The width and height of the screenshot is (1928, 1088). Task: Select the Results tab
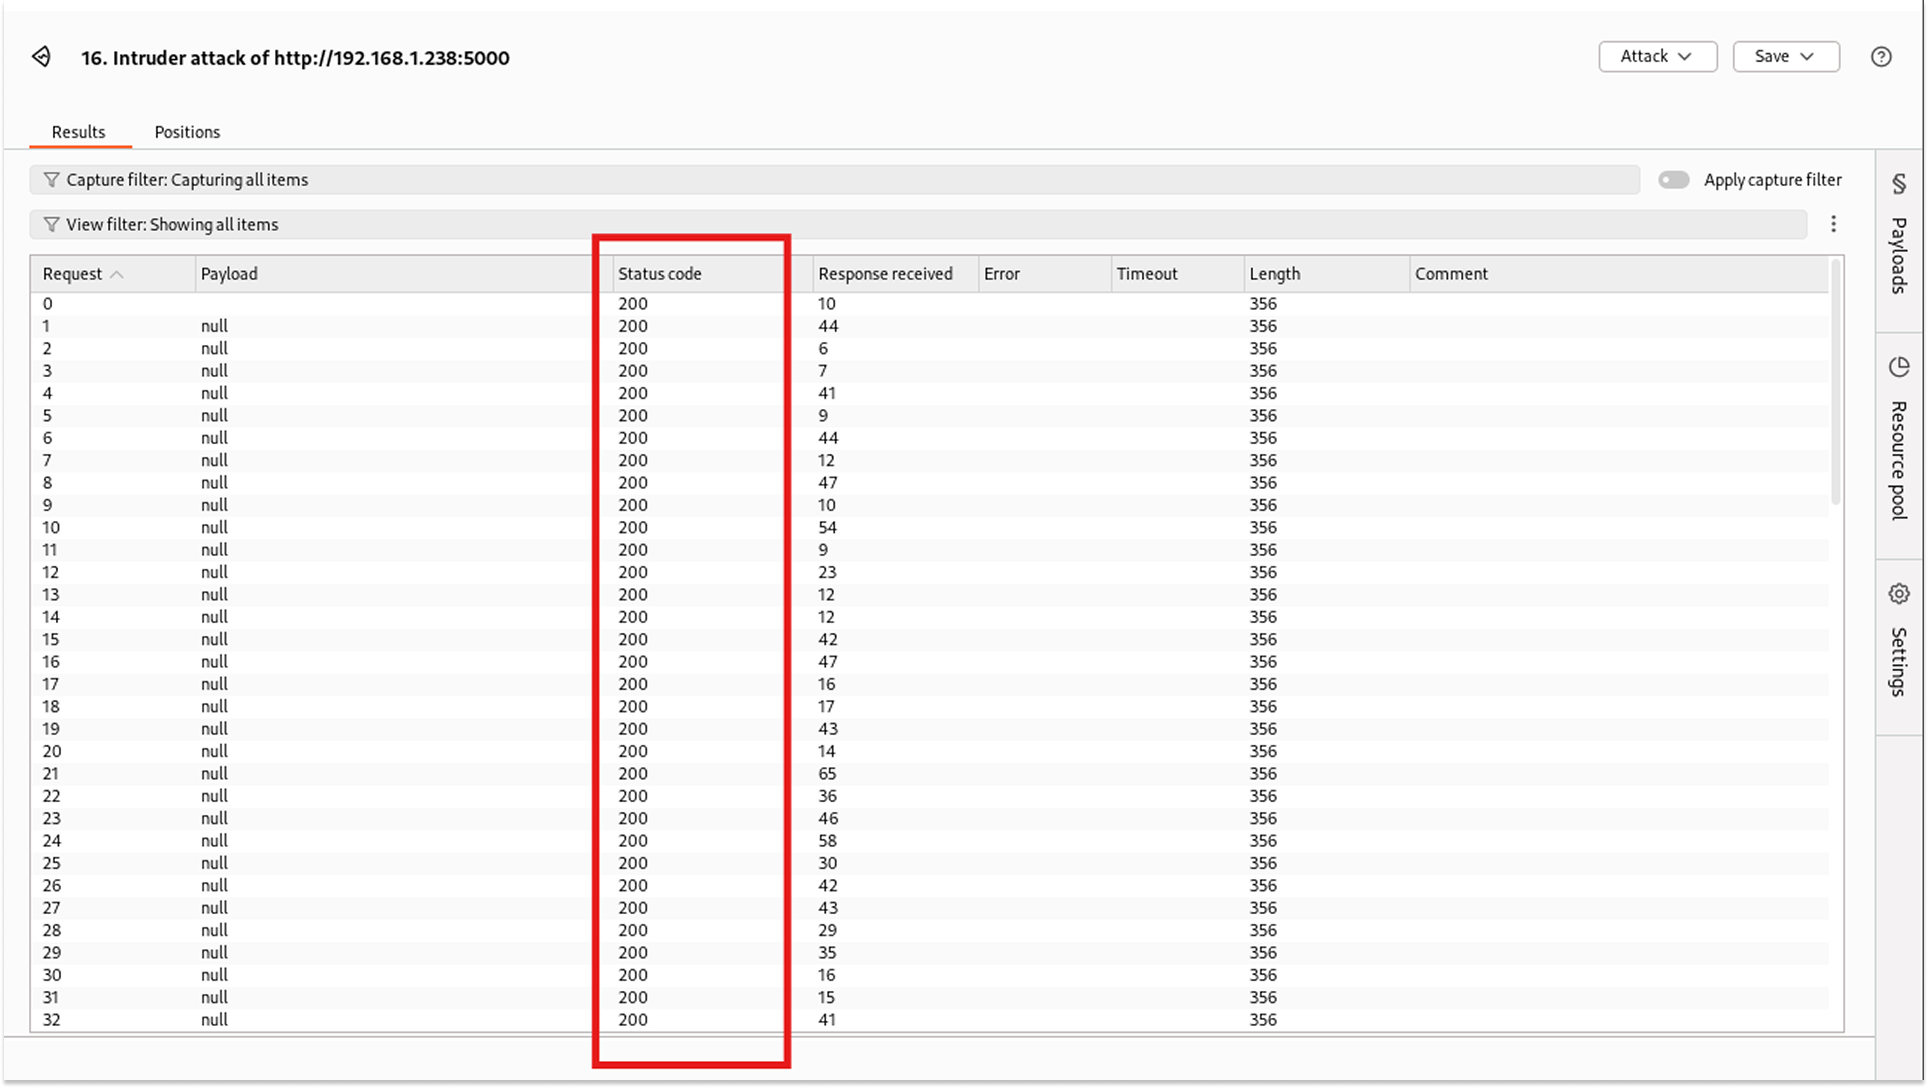pyautogui.click(x=77, y=131)
